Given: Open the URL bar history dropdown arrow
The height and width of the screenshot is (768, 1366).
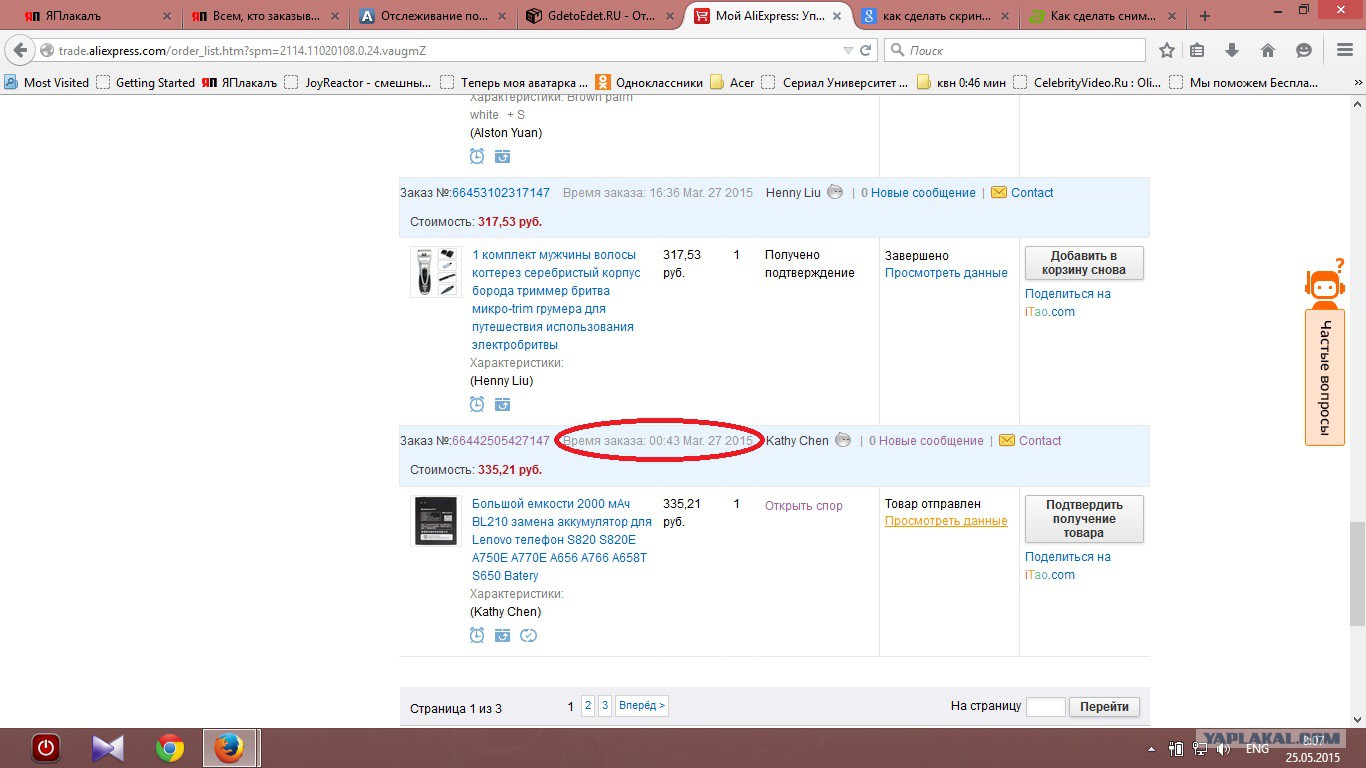Looking at the screenshot, I should (848, 50).
